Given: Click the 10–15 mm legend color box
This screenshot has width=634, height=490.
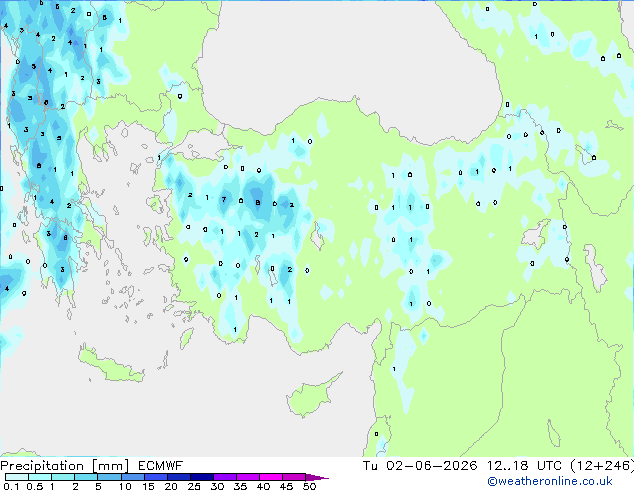Looking at the screenshot, I should (133, 477).
